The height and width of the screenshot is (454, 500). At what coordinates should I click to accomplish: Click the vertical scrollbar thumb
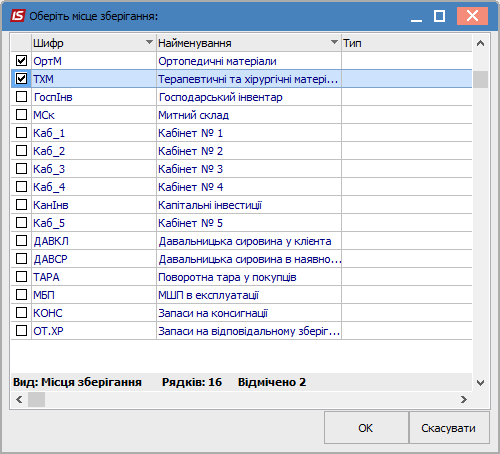[x=480, y=79]
